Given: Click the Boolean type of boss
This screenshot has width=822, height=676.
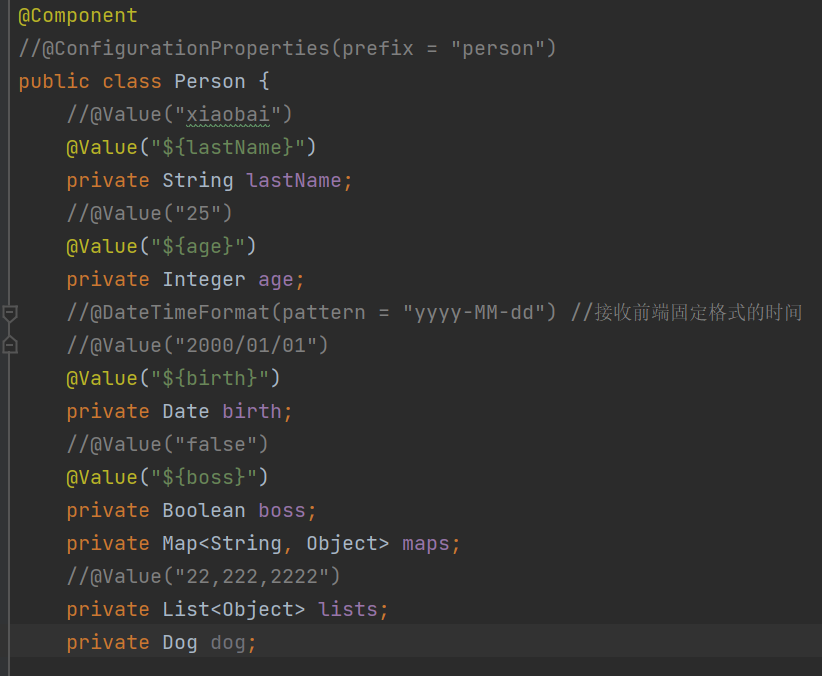Looking at the screenshot, I should [203, 511].
